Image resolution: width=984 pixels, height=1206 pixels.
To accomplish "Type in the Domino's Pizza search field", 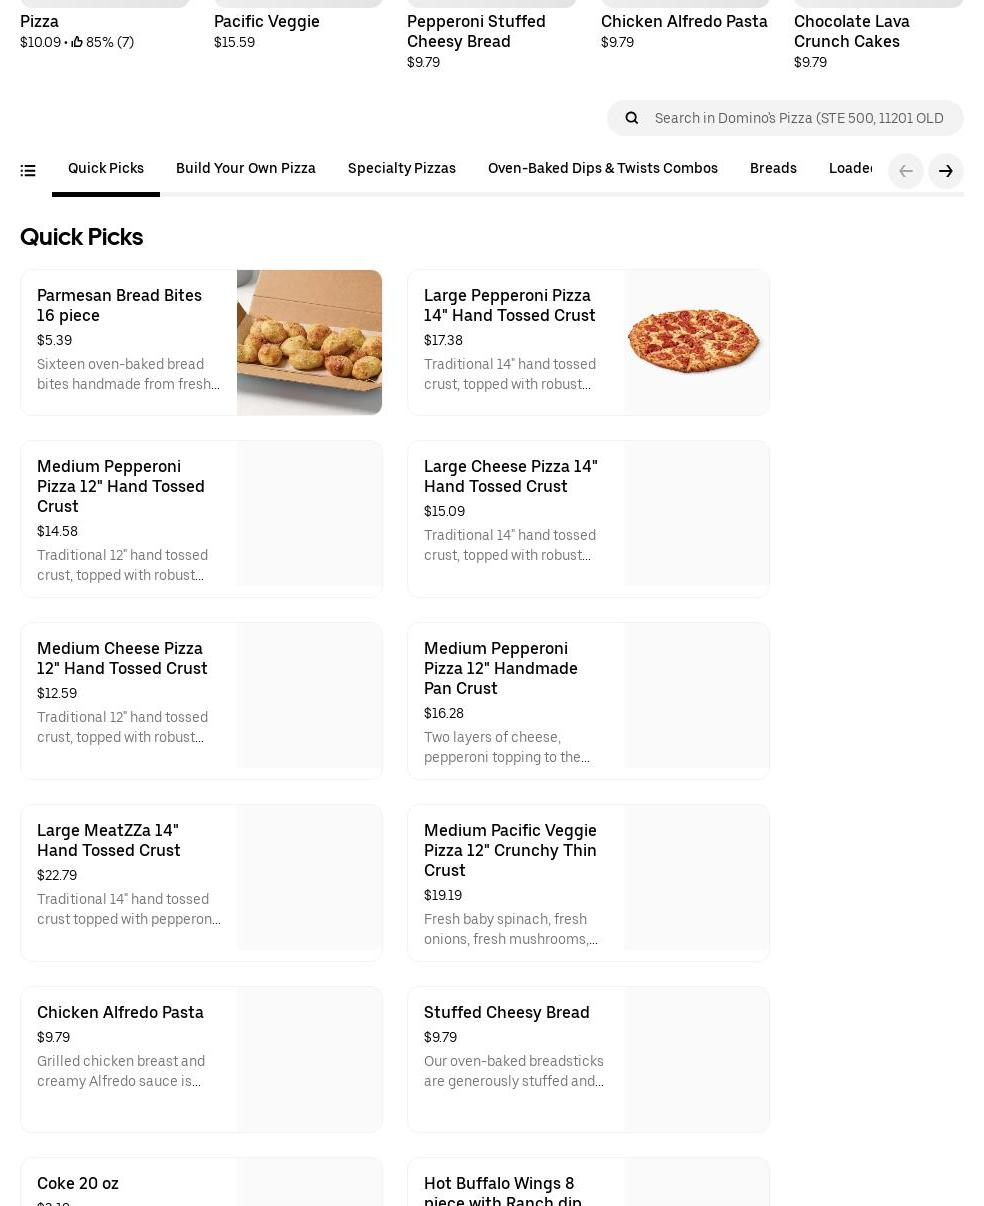I will click(799, 118).
